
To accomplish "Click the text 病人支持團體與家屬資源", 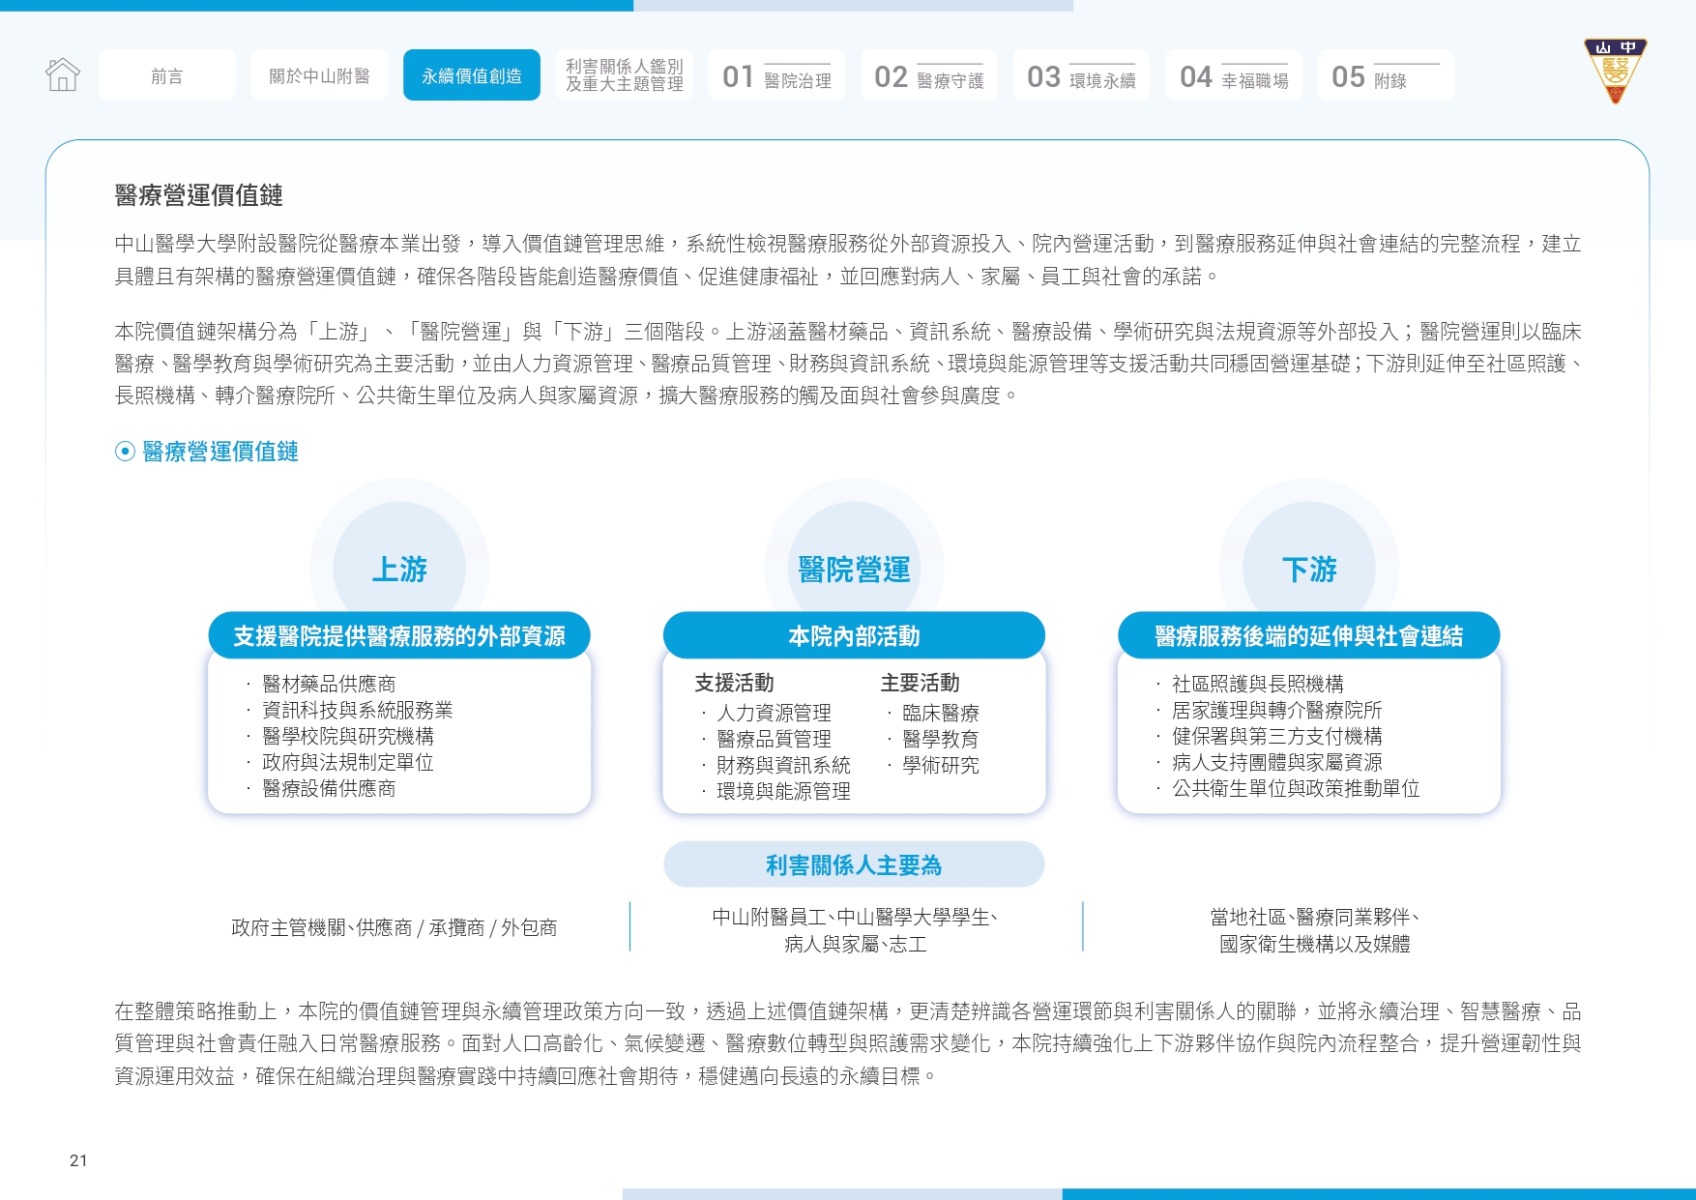I will tap(1277, 762).
